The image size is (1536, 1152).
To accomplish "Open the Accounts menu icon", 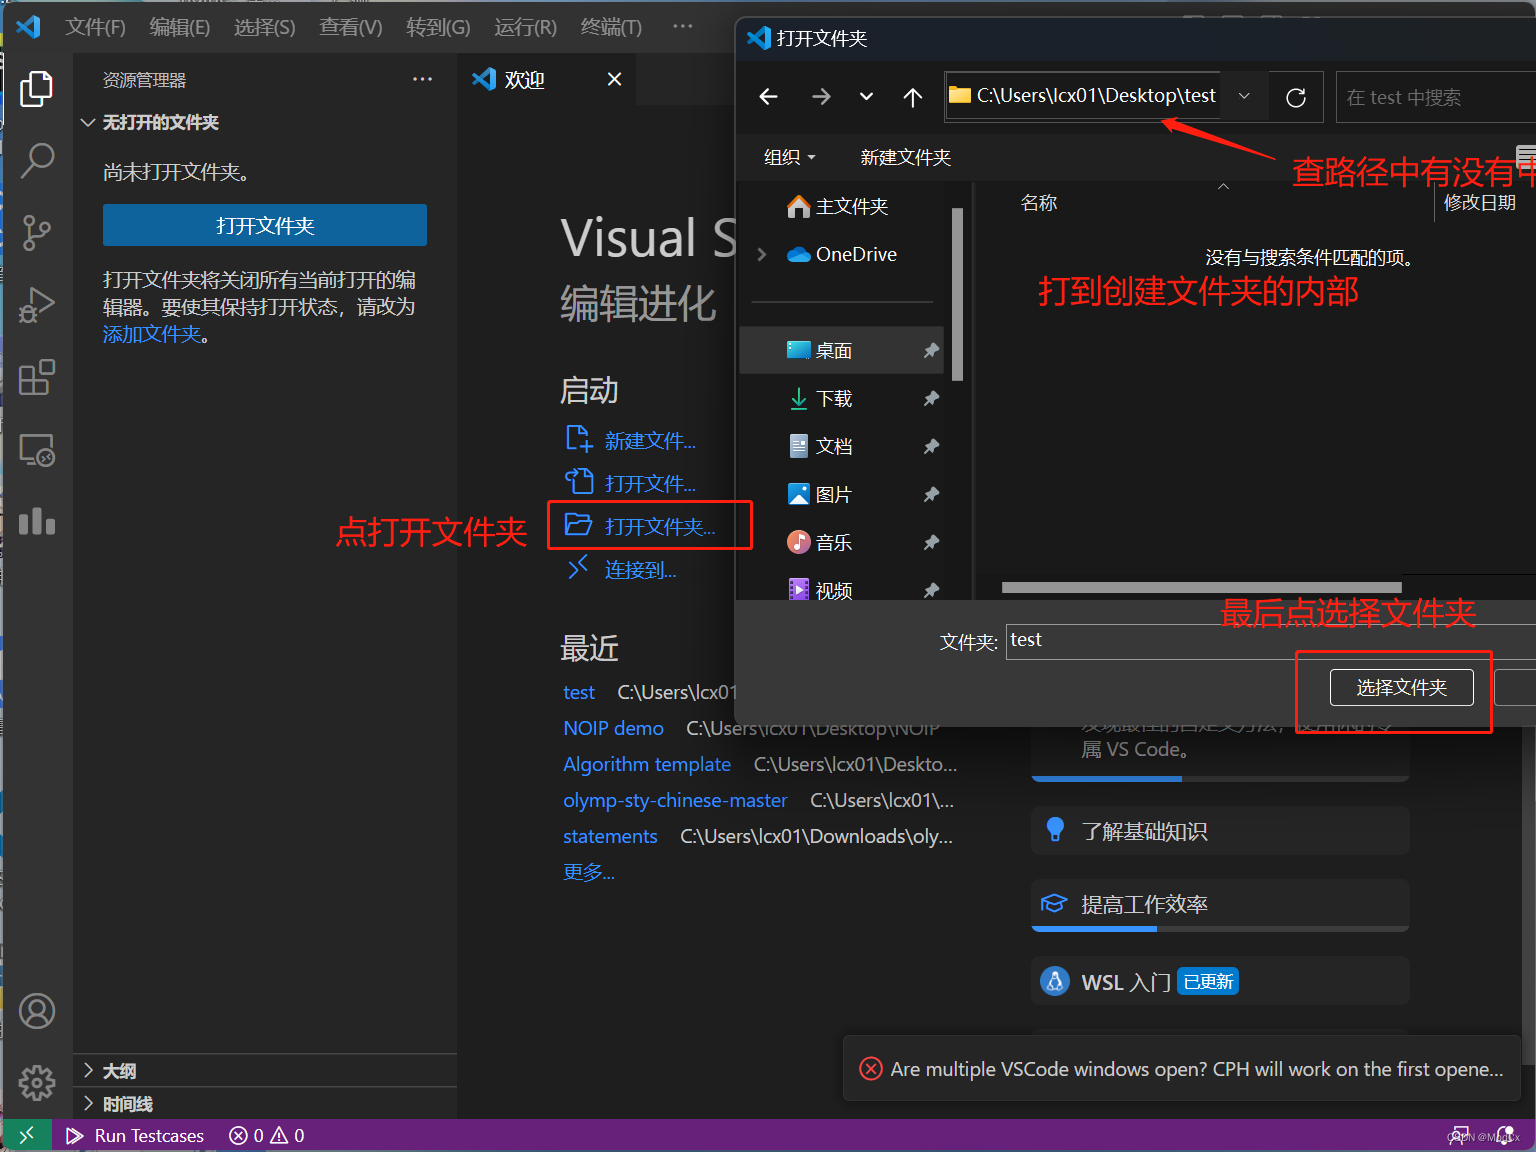I will 37,1011.
